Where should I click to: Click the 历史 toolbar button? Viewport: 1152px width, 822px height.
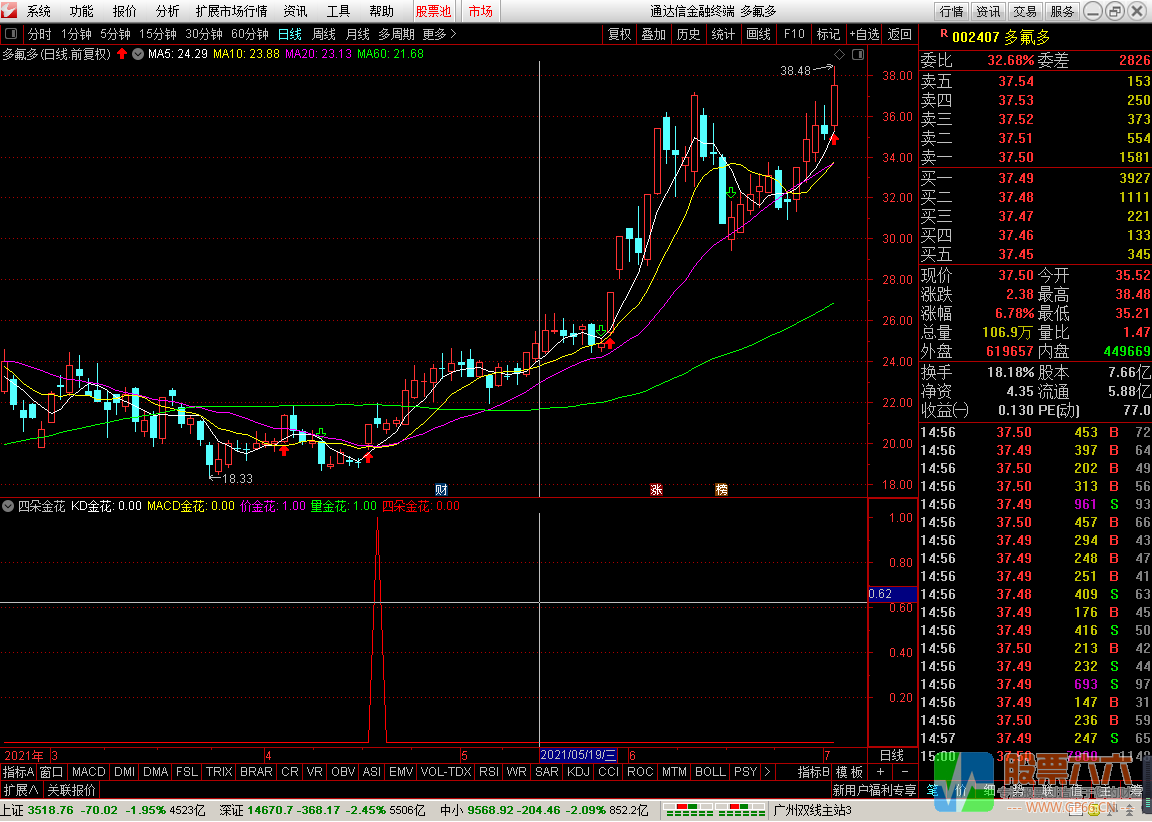click(688, 35)
